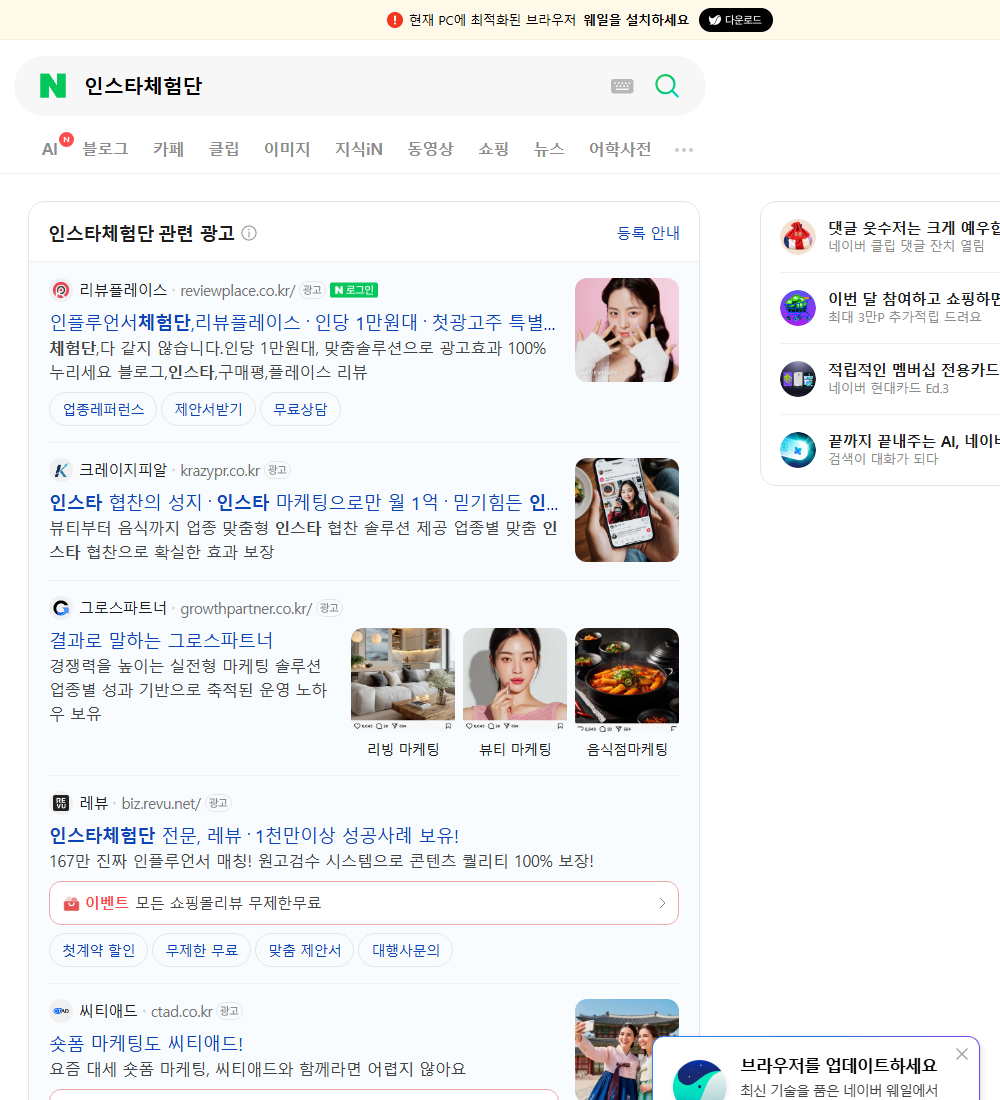Click the 끝까지 끝내주는 AI round icon
The image size is (1000, 1100).
(798, 450)
